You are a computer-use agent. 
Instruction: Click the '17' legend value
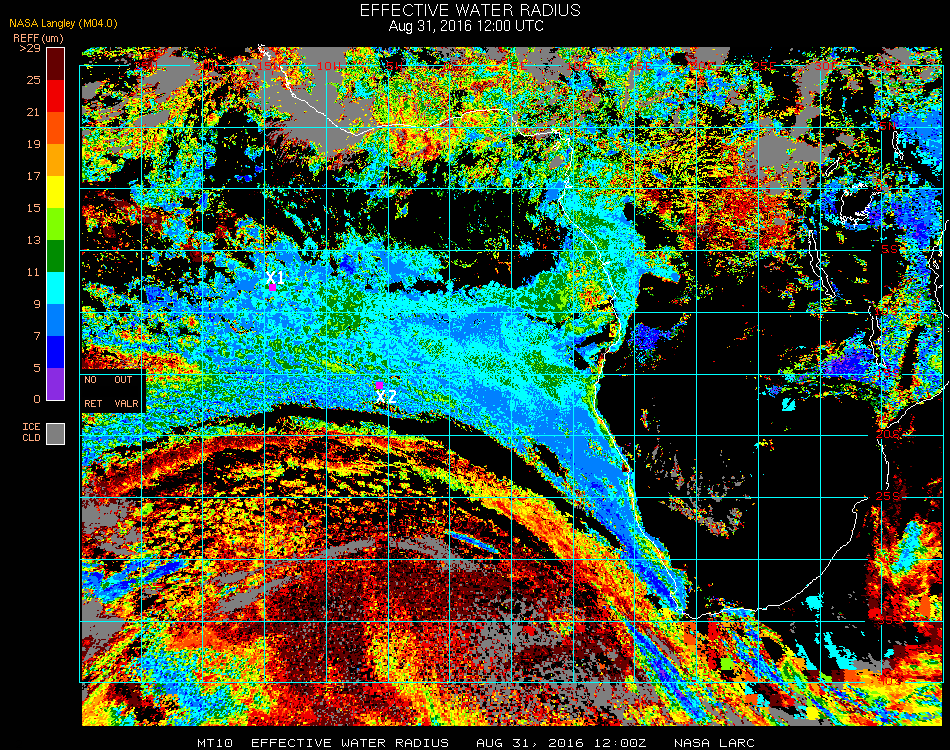[33, 176]
